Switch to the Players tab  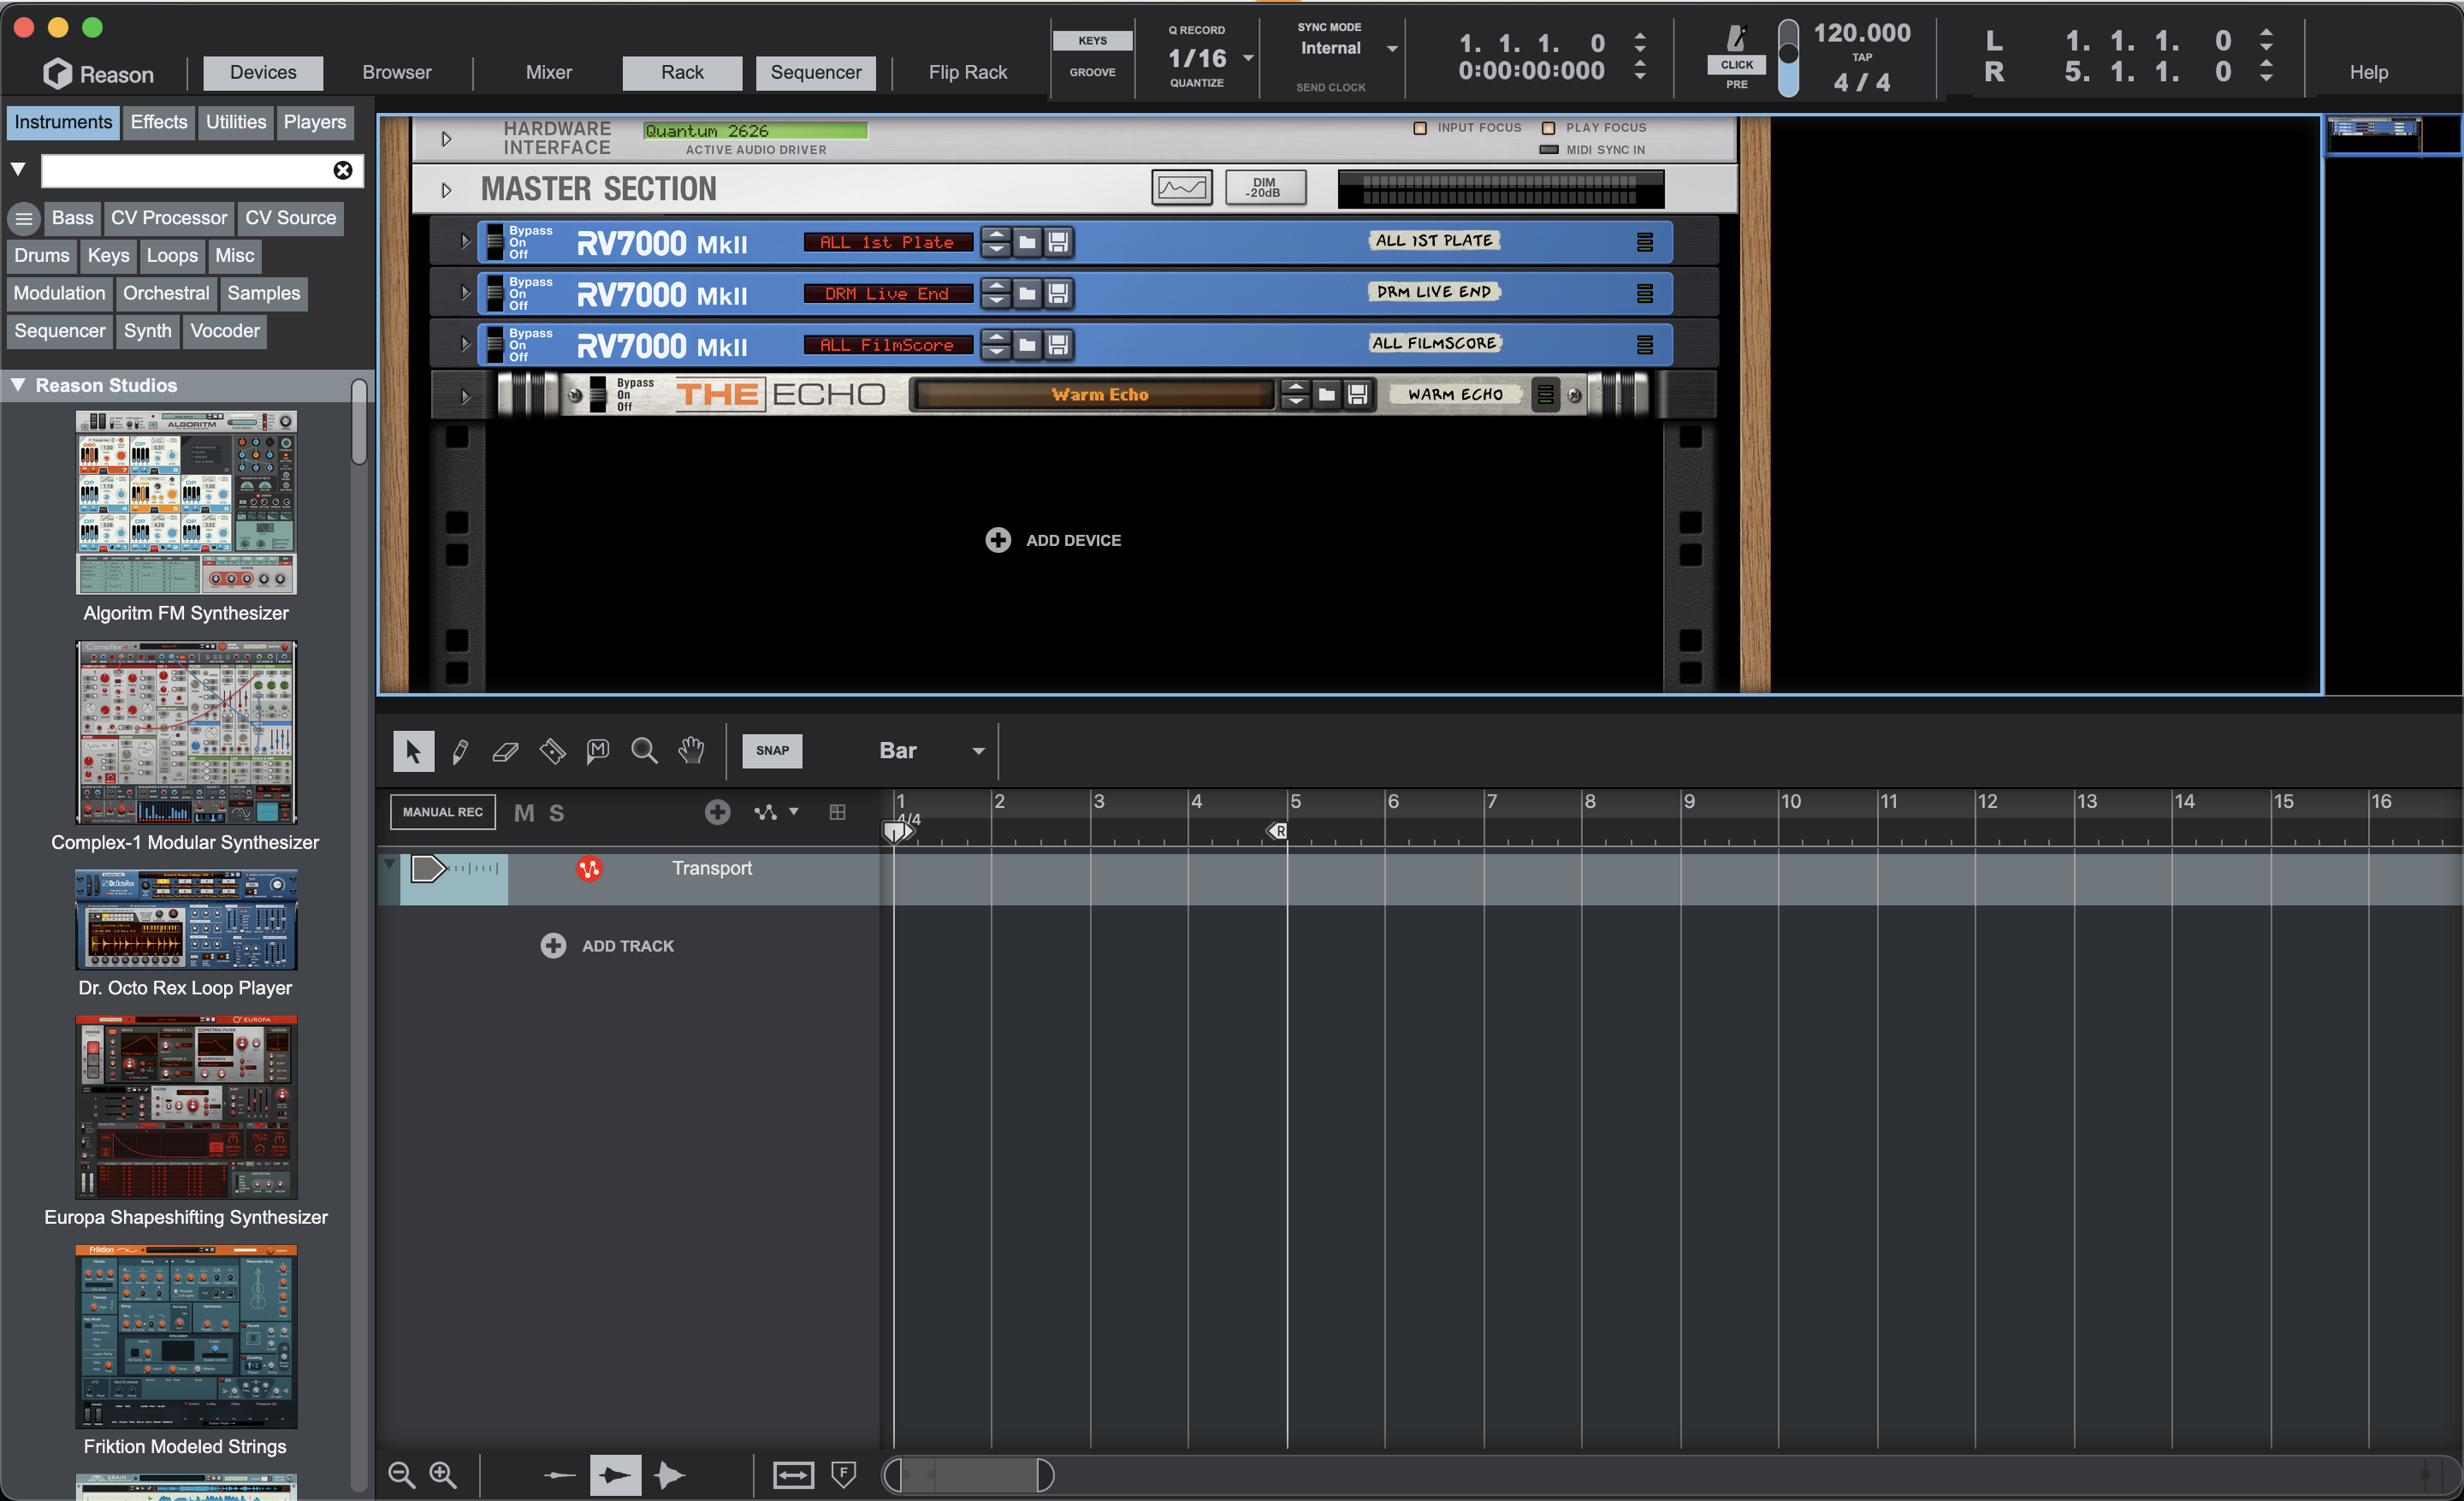(x=315, y=122)
